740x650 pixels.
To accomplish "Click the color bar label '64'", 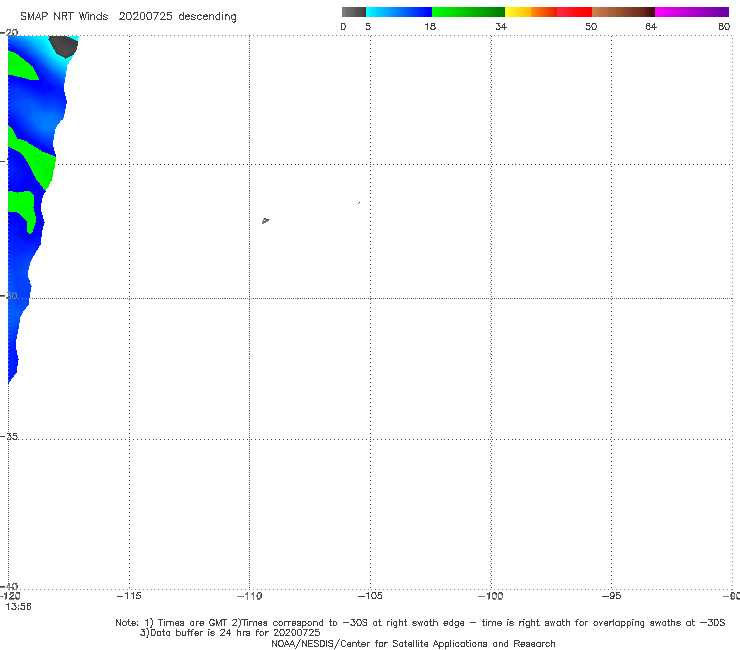I will click(x=651, y=26).
